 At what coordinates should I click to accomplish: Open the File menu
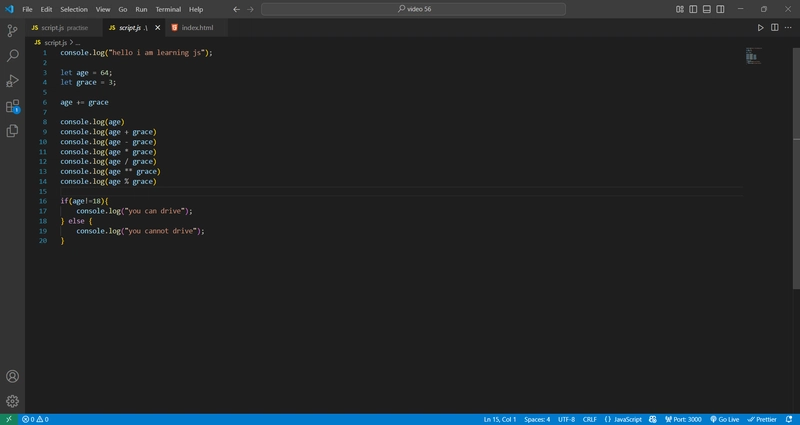pyautogui.click(x=27, y=9)
